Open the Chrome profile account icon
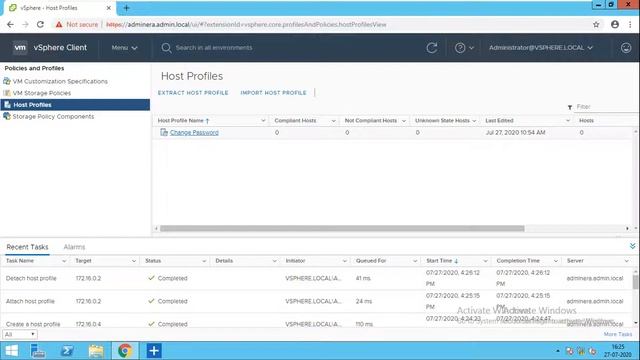Screen dimensions: 640x360 click(615, 24)
